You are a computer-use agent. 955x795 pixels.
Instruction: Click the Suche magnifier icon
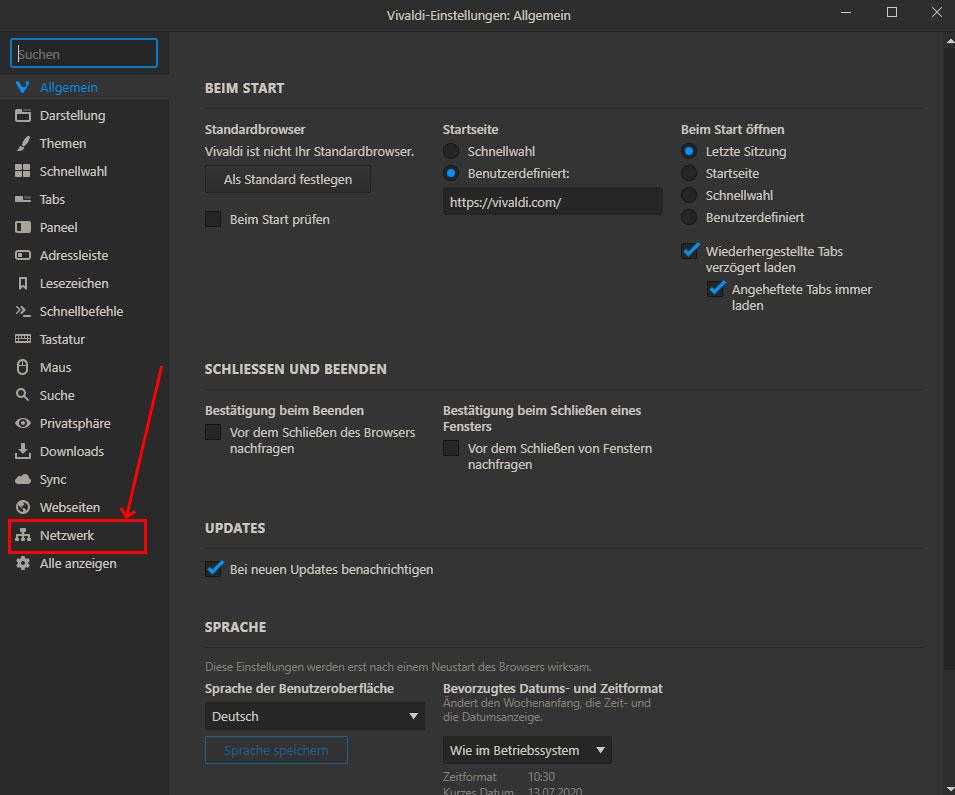[23, 395]
